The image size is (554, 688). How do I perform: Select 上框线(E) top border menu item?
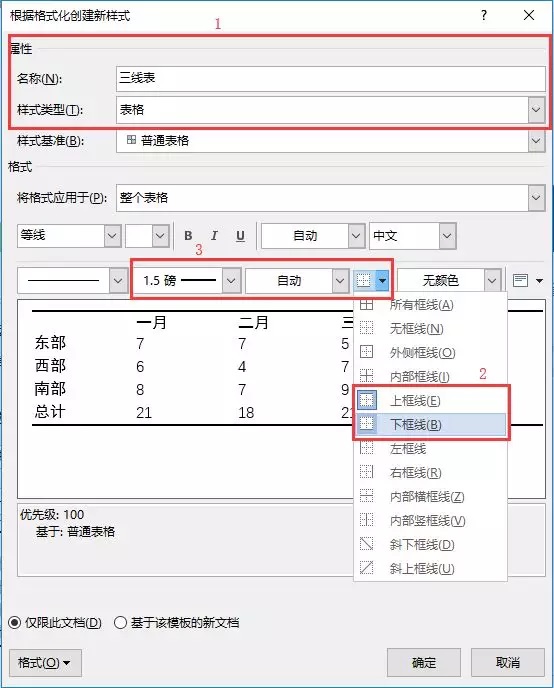430,400
